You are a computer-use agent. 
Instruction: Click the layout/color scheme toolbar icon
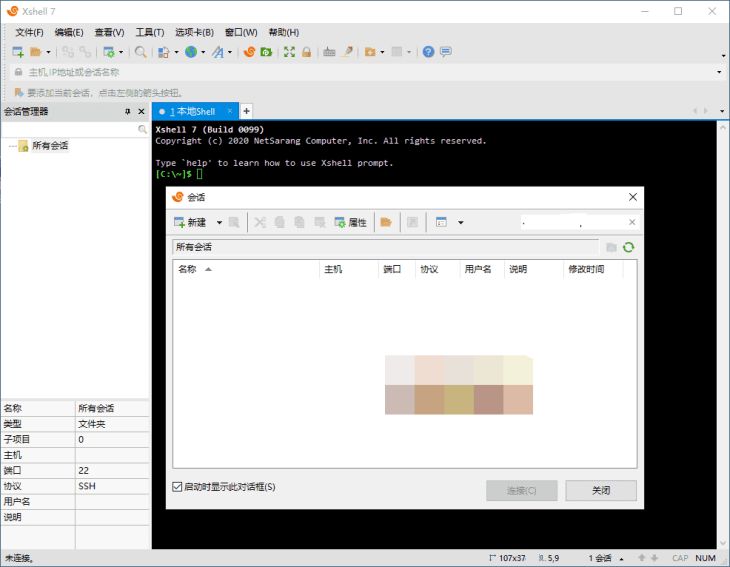coord(163,52)
